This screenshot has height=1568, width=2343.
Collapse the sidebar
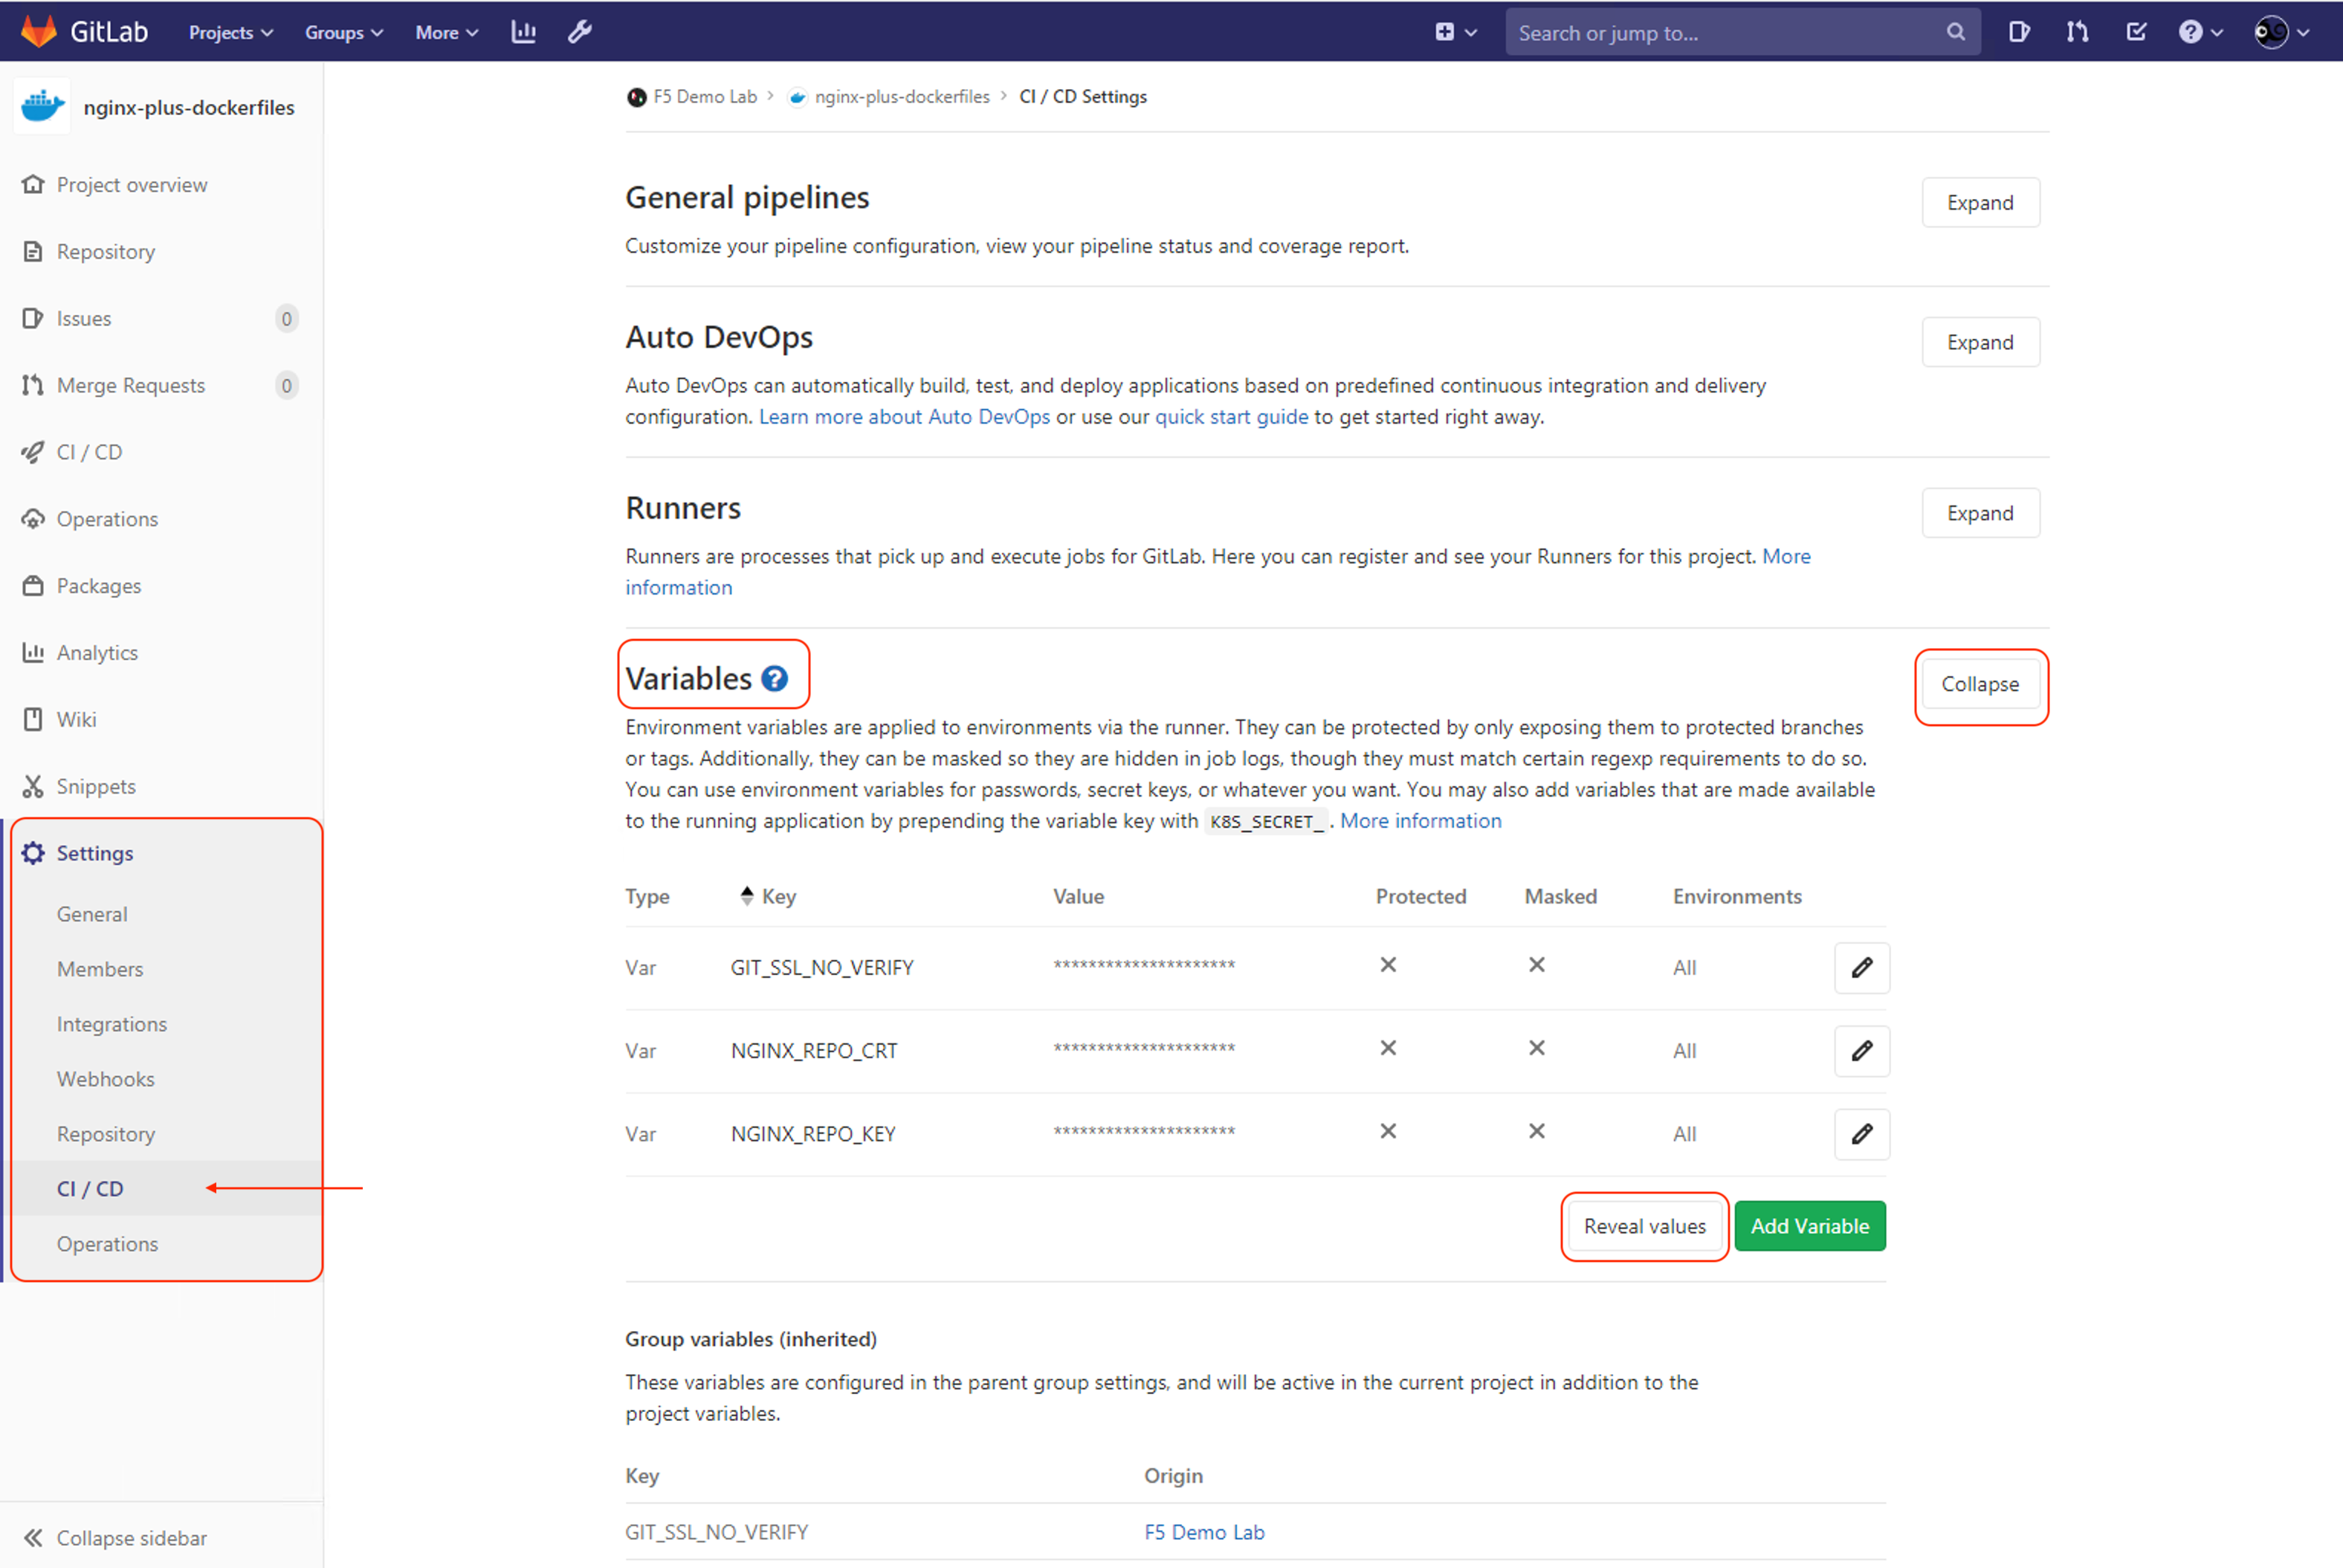pos(115,1537)
